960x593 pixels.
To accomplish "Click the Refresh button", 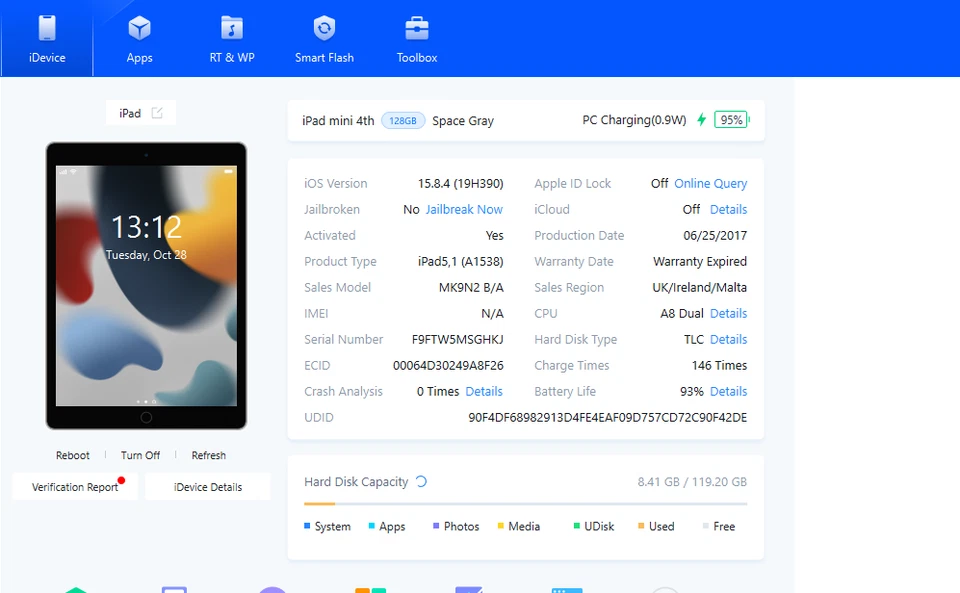I will [x=208, y=455].
